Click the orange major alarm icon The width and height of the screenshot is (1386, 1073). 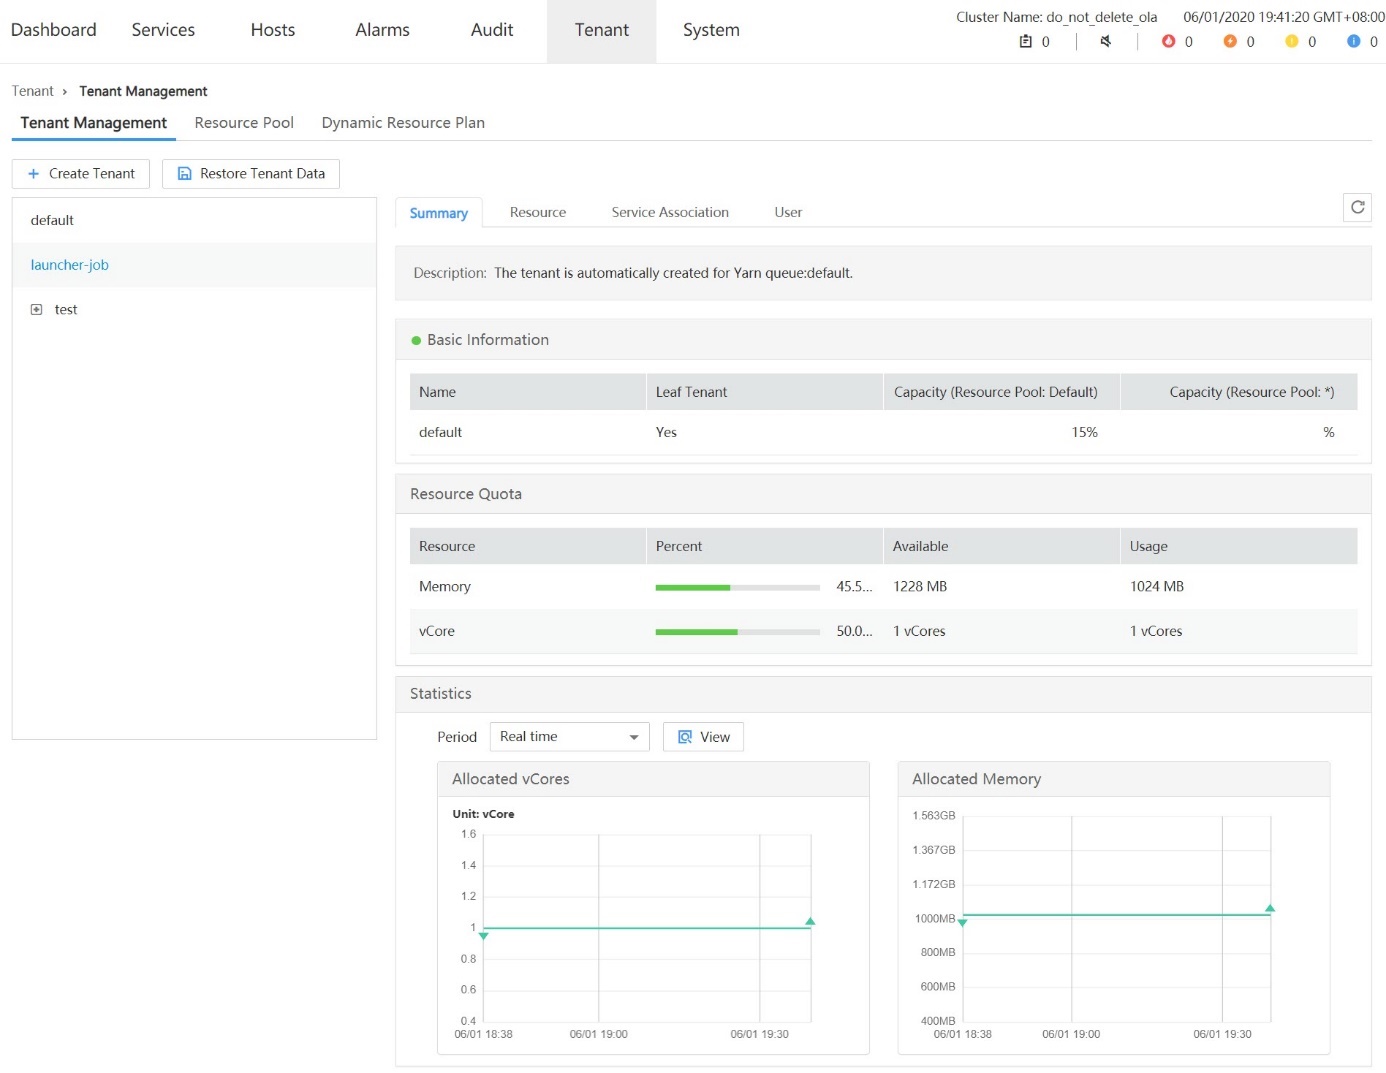[x=1230, y=41]
